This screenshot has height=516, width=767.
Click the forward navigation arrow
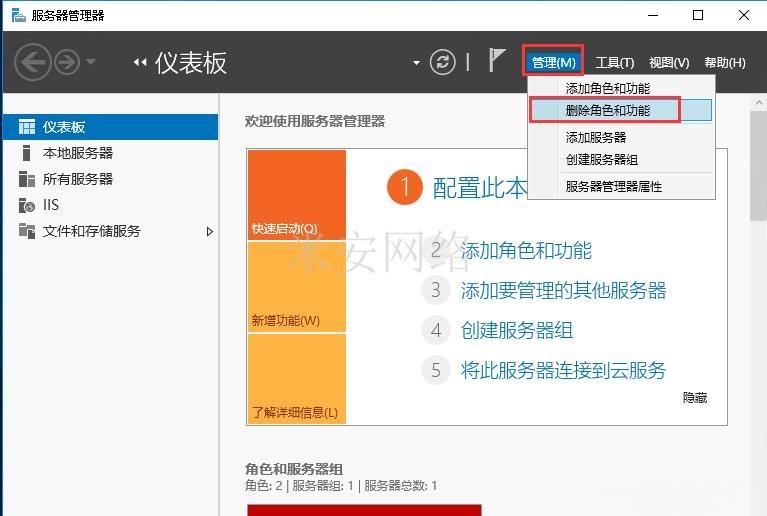(x=67, y=62)
